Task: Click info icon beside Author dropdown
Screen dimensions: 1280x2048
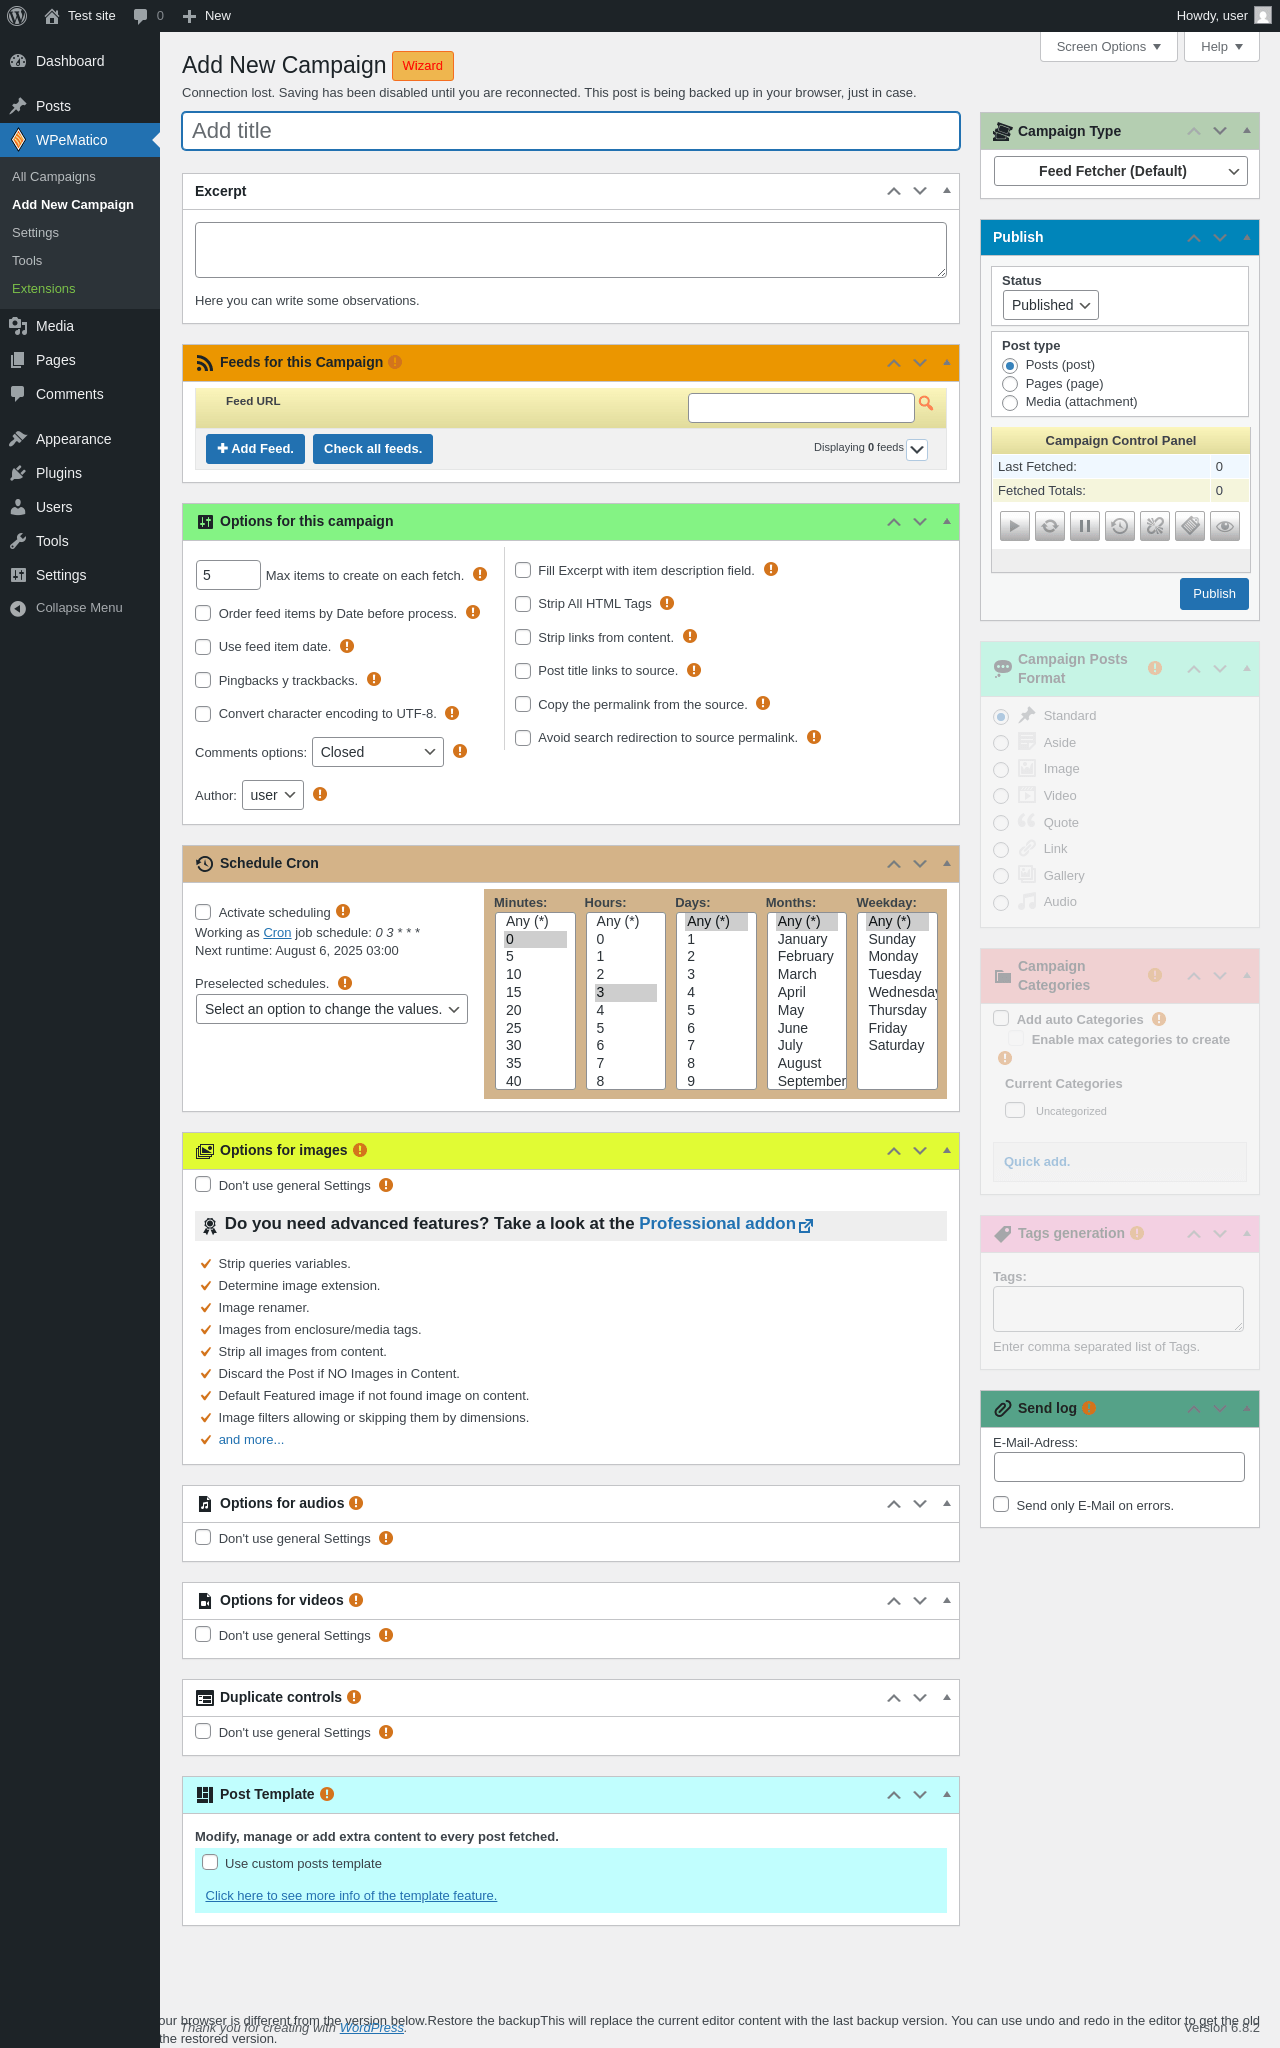Action: point(320,794)
